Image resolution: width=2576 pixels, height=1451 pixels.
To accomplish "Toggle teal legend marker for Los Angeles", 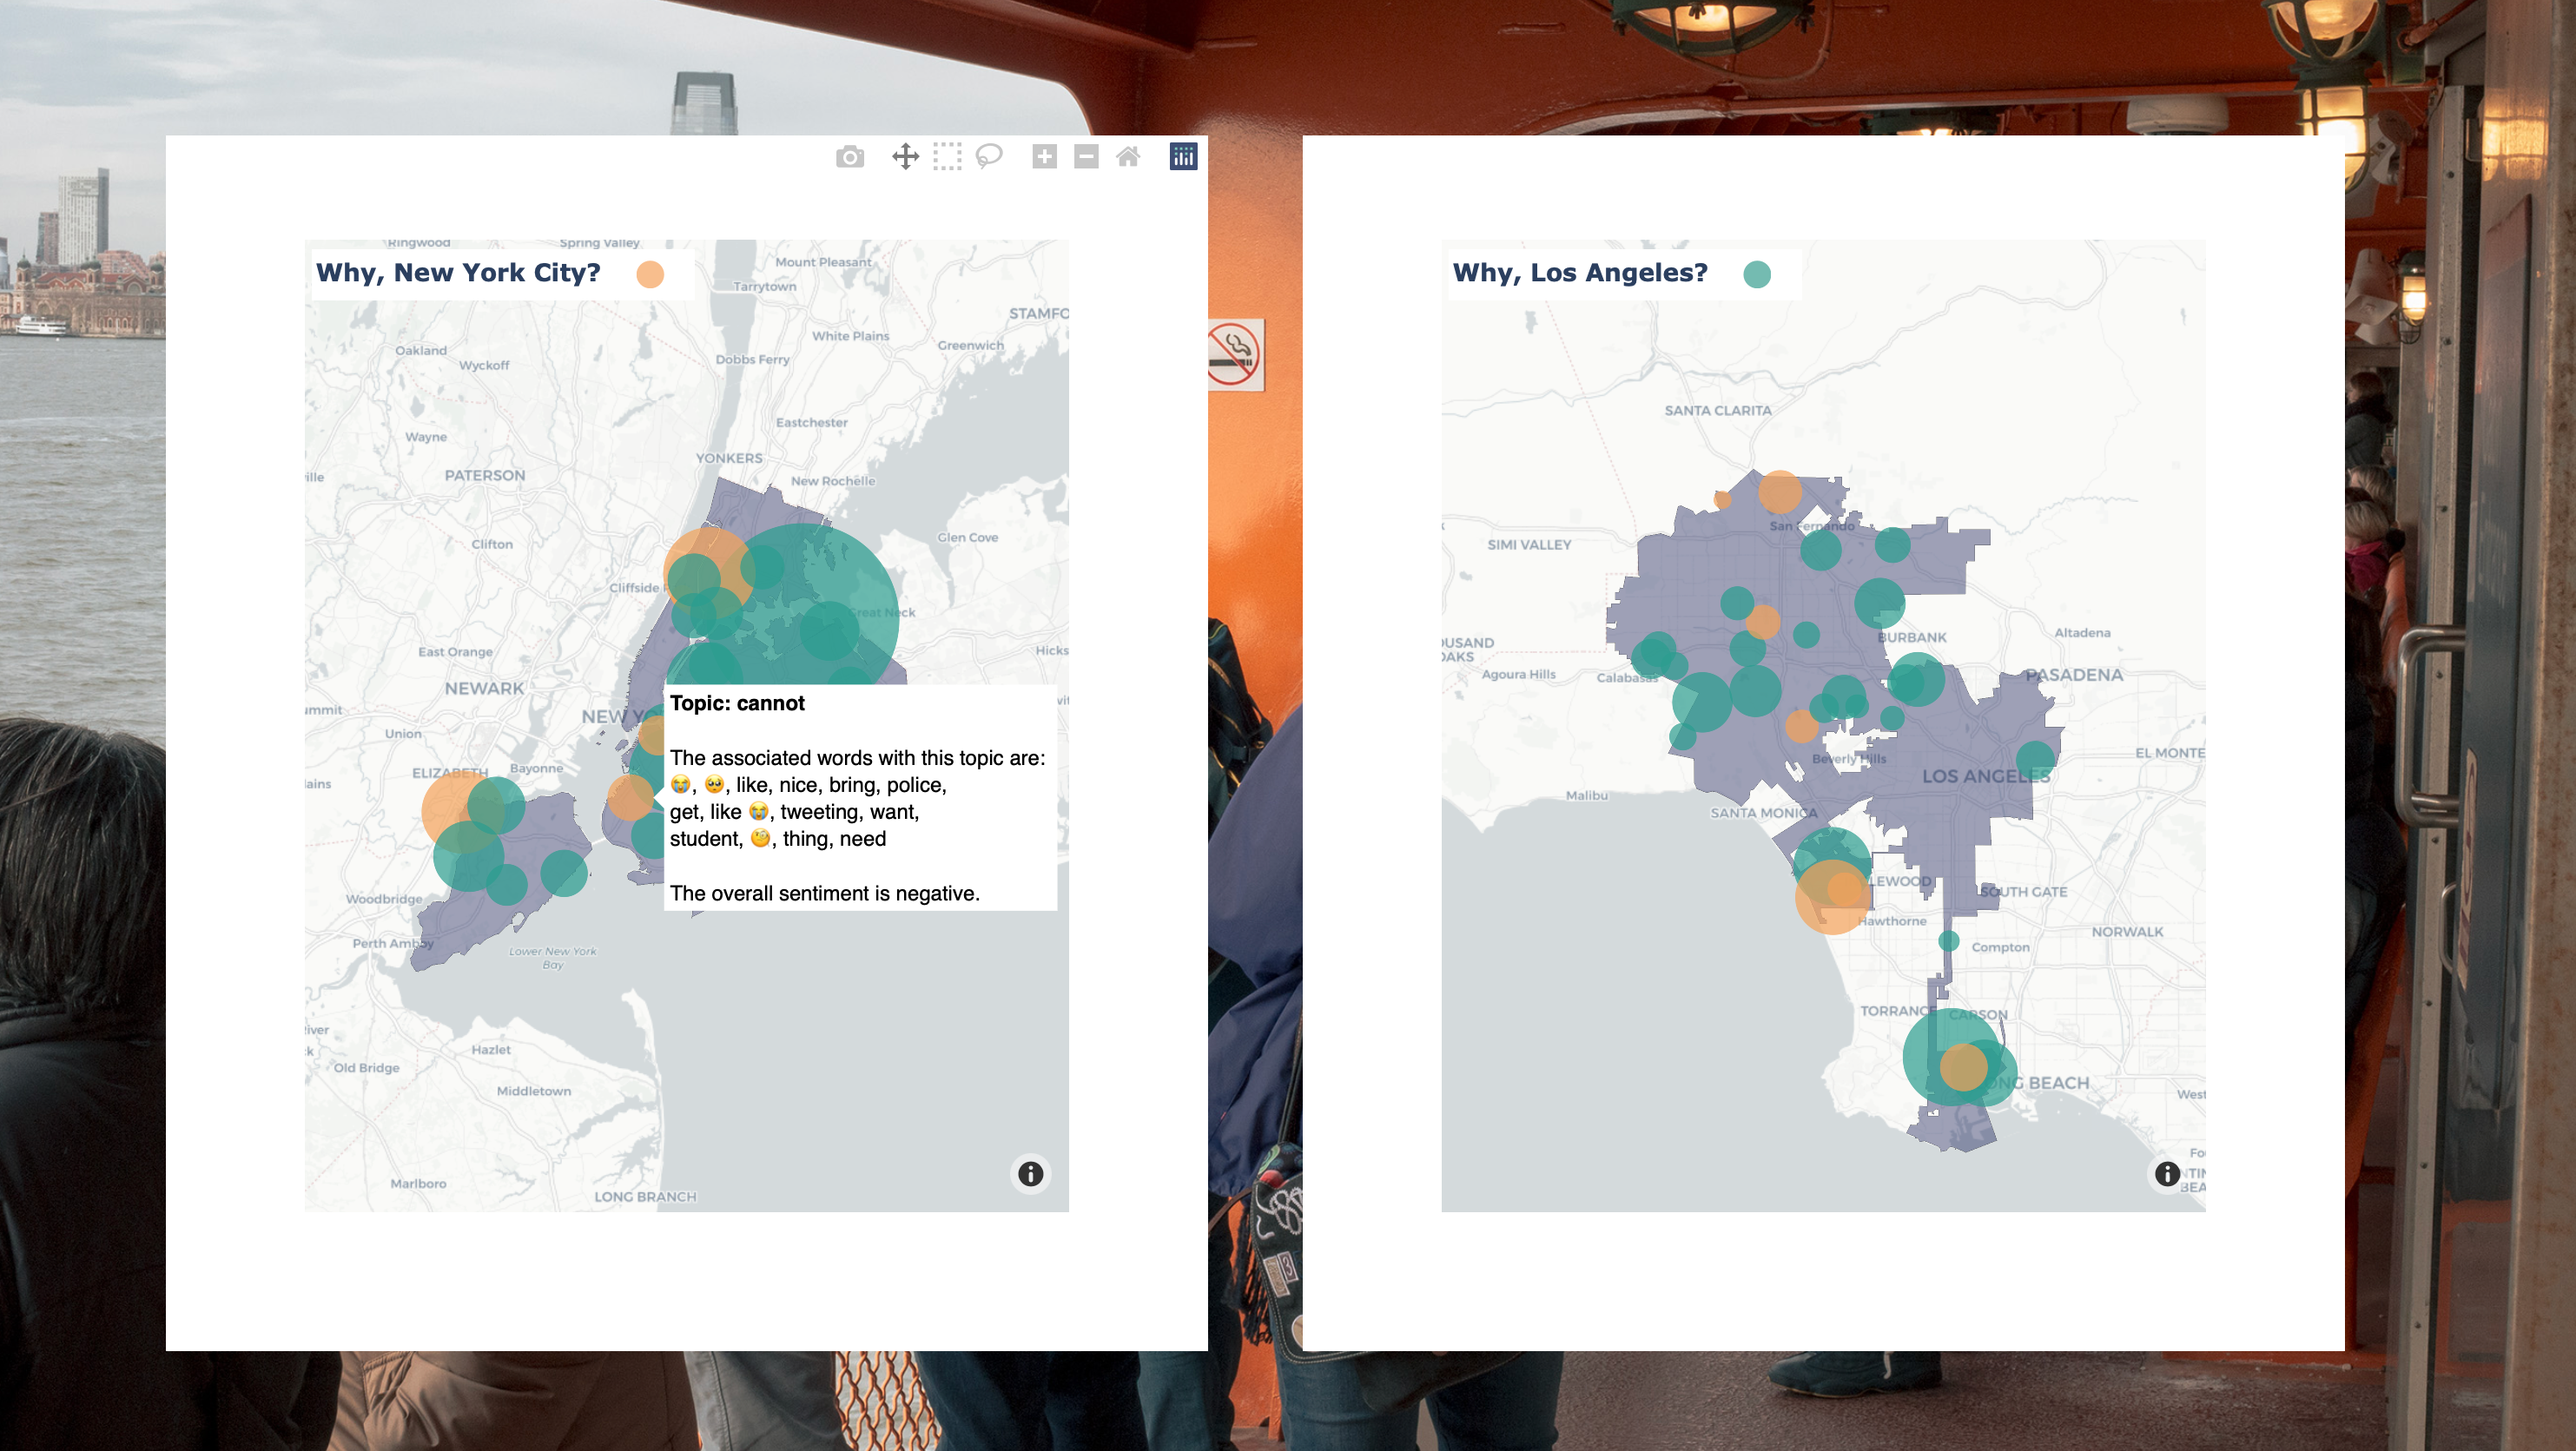I will click(1757, 274).
